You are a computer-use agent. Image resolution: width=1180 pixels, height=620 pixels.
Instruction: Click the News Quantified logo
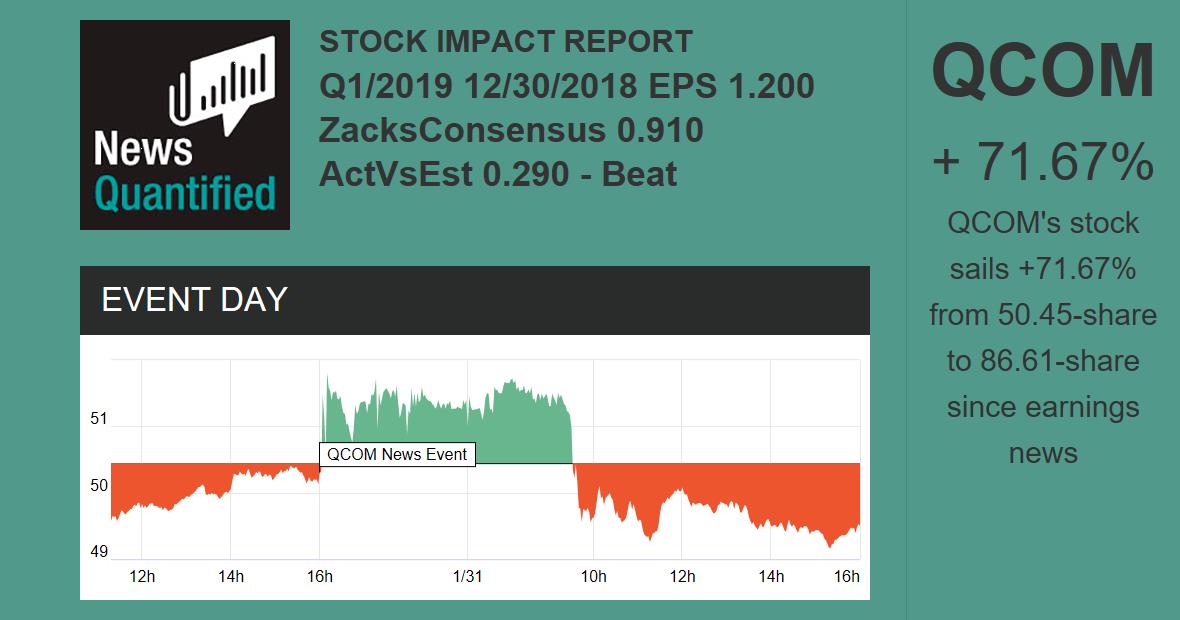tap(185, 125)
